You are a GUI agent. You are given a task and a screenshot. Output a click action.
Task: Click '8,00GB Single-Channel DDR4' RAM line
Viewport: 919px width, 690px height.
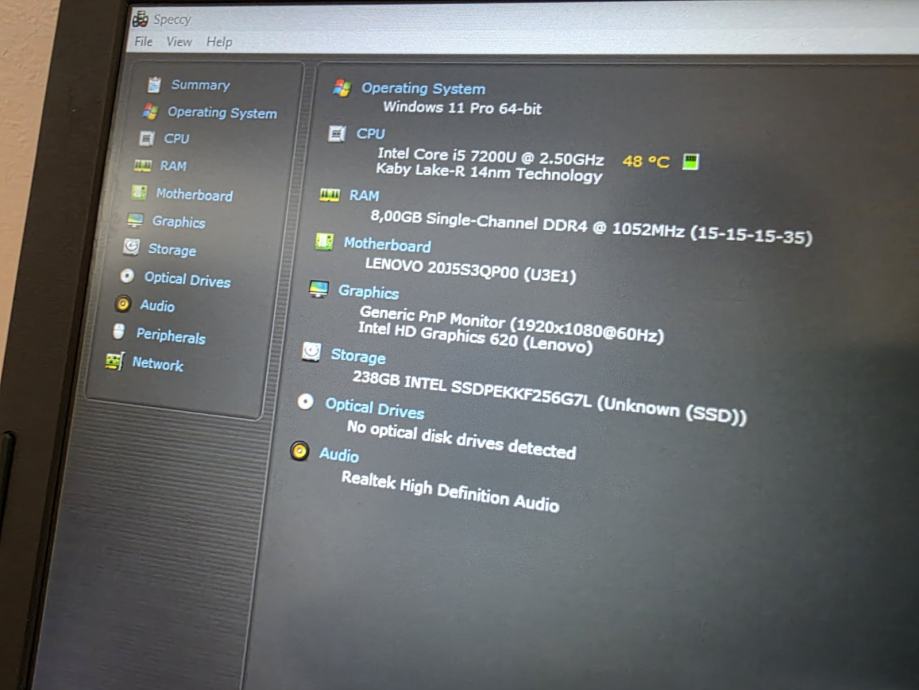pyautogui.click(x=591, y=227)
